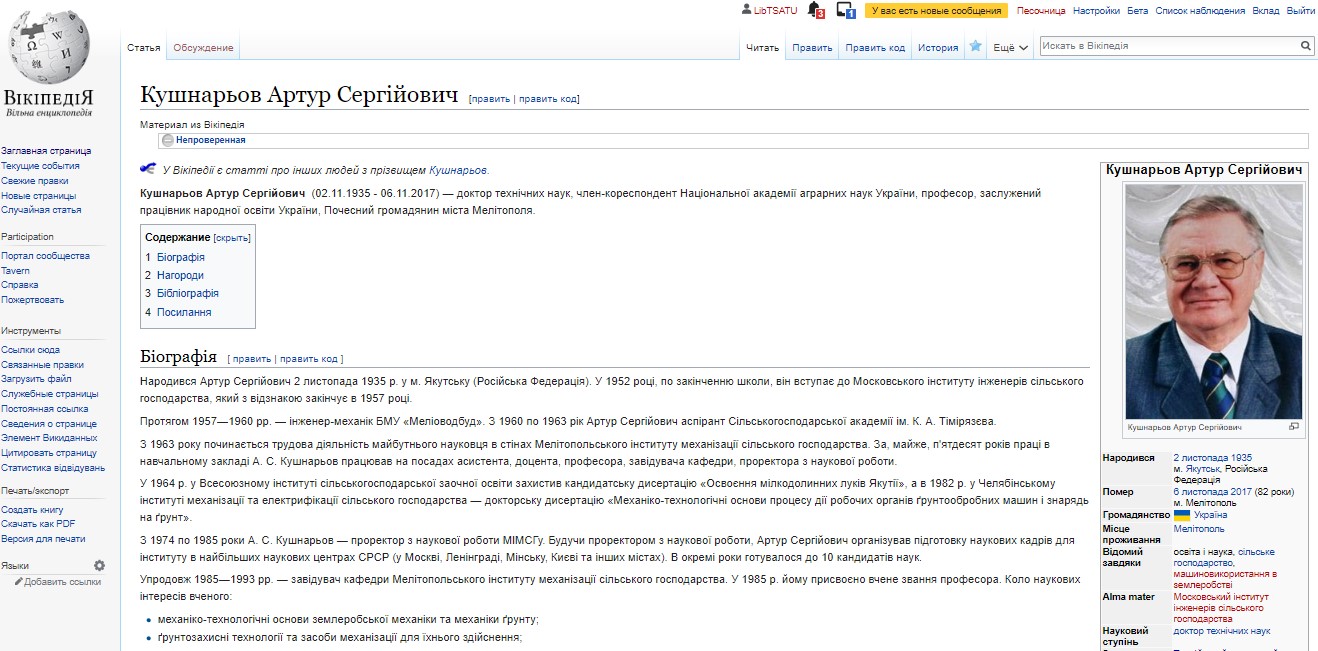Click the new messages yellow banner
Viewport: 1318px width, 651px height.
(x=936, y=11)
